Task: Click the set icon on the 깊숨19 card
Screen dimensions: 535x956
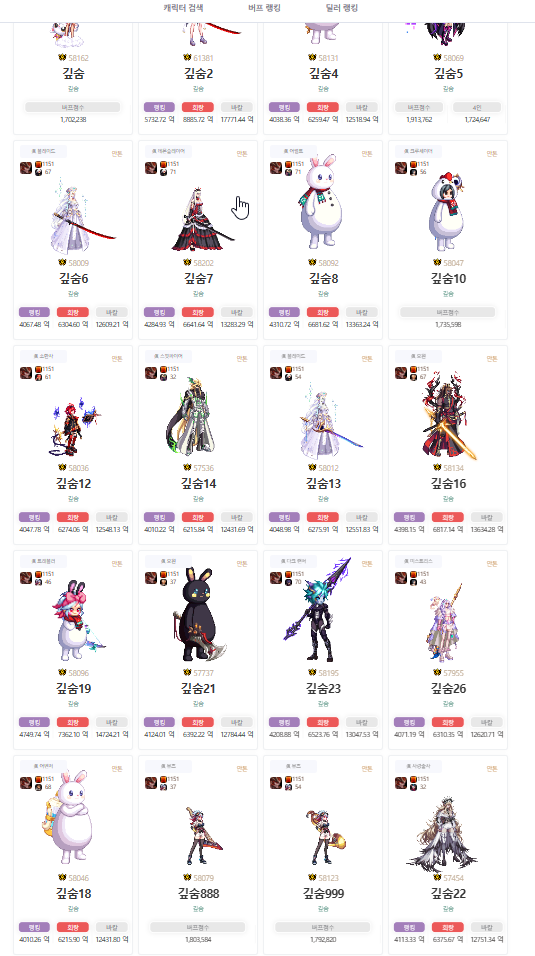Action: pyautogui.click(x=26, y=577)
